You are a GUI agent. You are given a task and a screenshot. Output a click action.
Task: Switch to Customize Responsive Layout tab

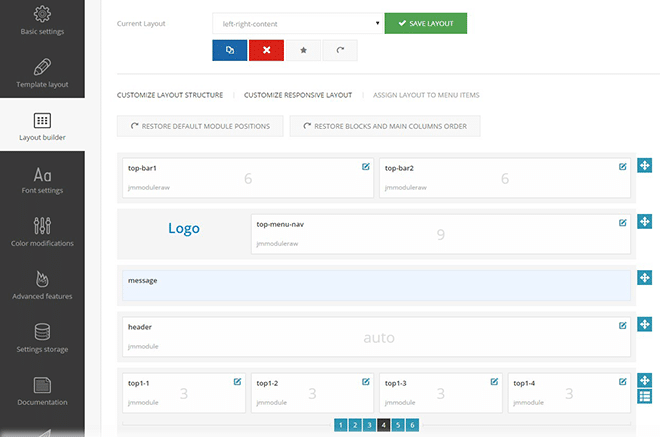point(298,96)
